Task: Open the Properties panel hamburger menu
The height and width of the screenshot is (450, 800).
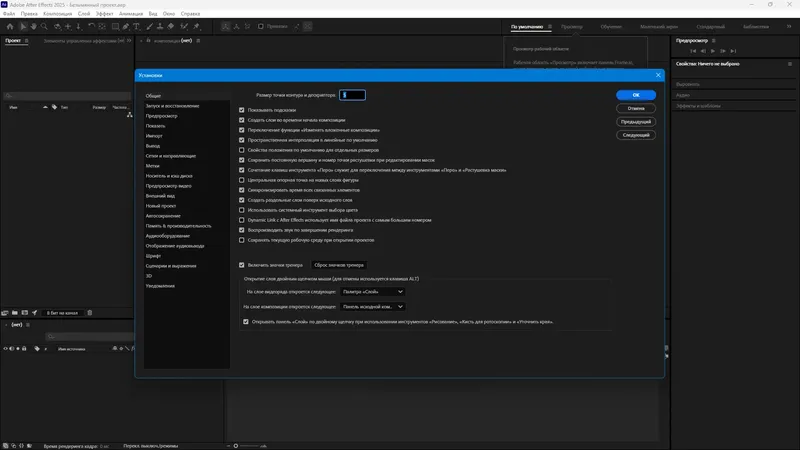Action: [790, 64]
